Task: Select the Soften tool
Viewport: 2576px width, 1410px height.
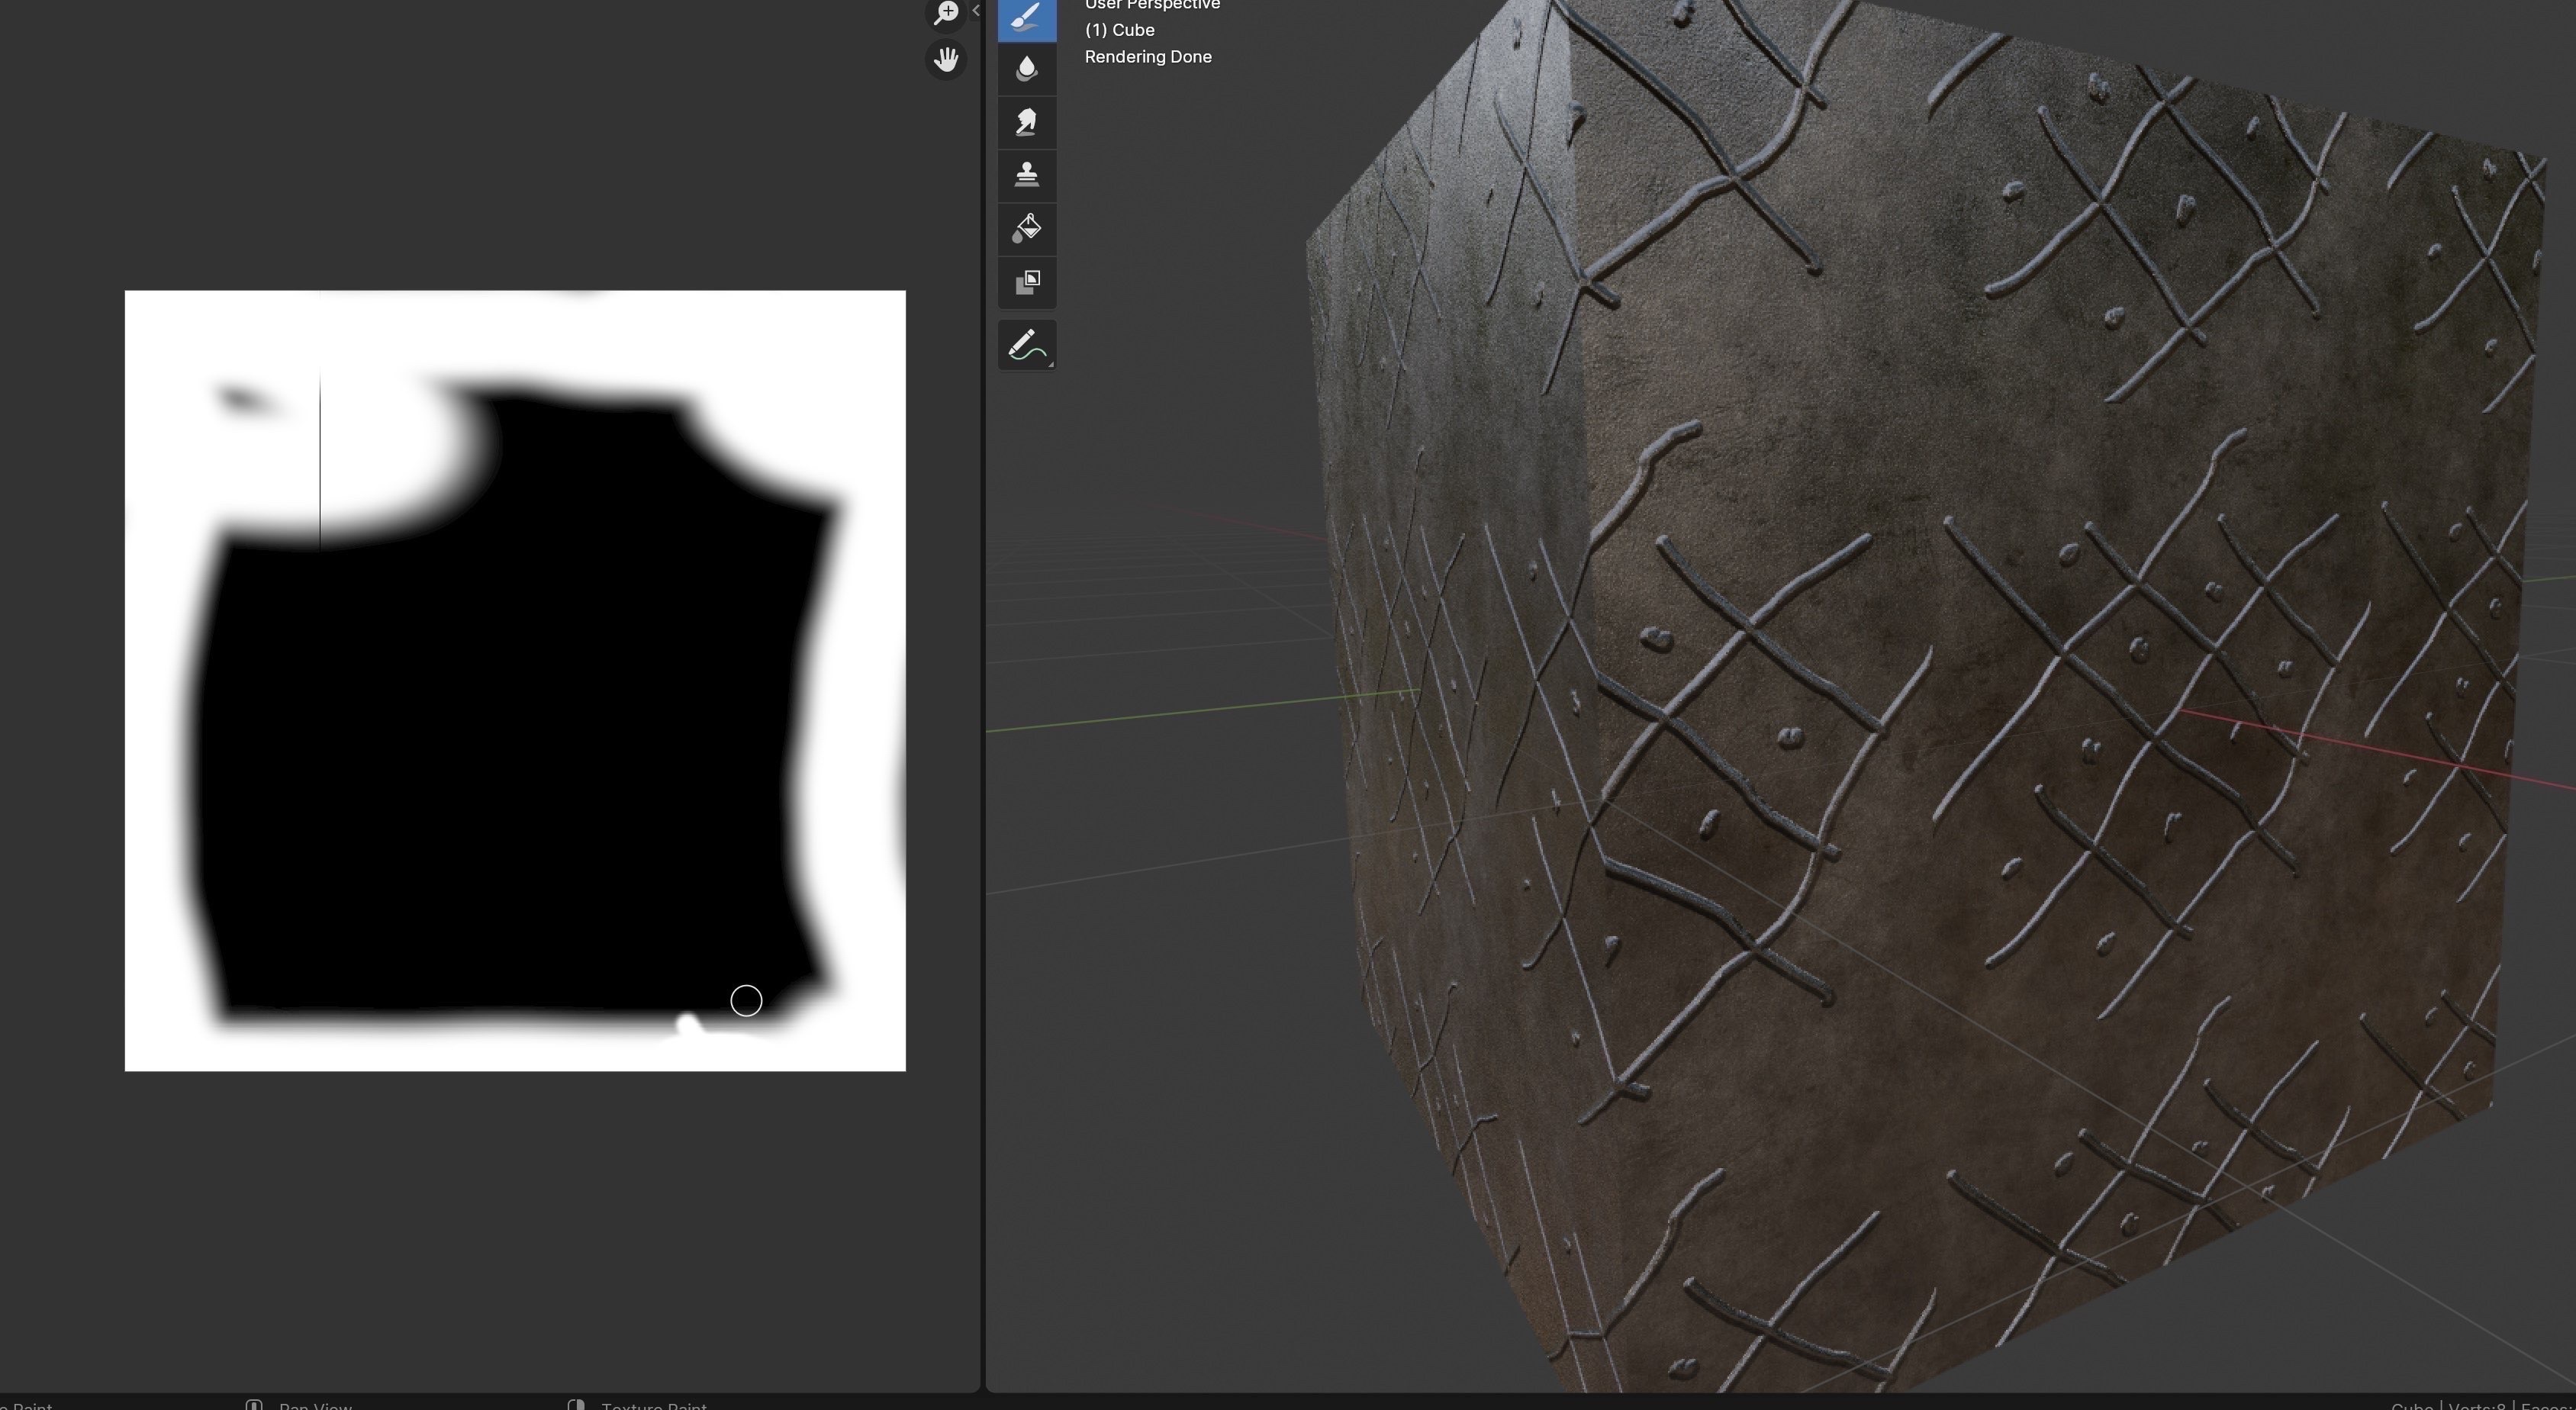Action: point(1027,69)
